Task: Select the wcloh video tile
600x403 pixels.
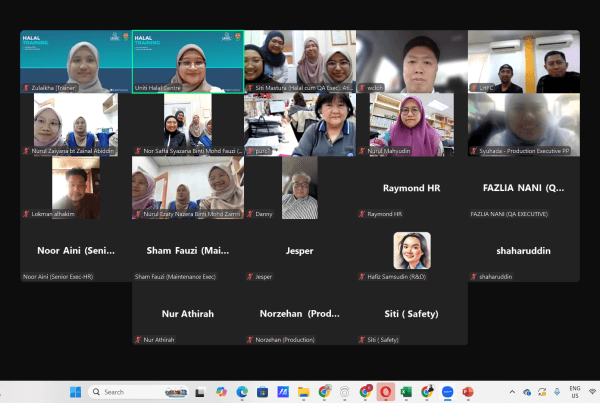Action: (x=412, y=61)
